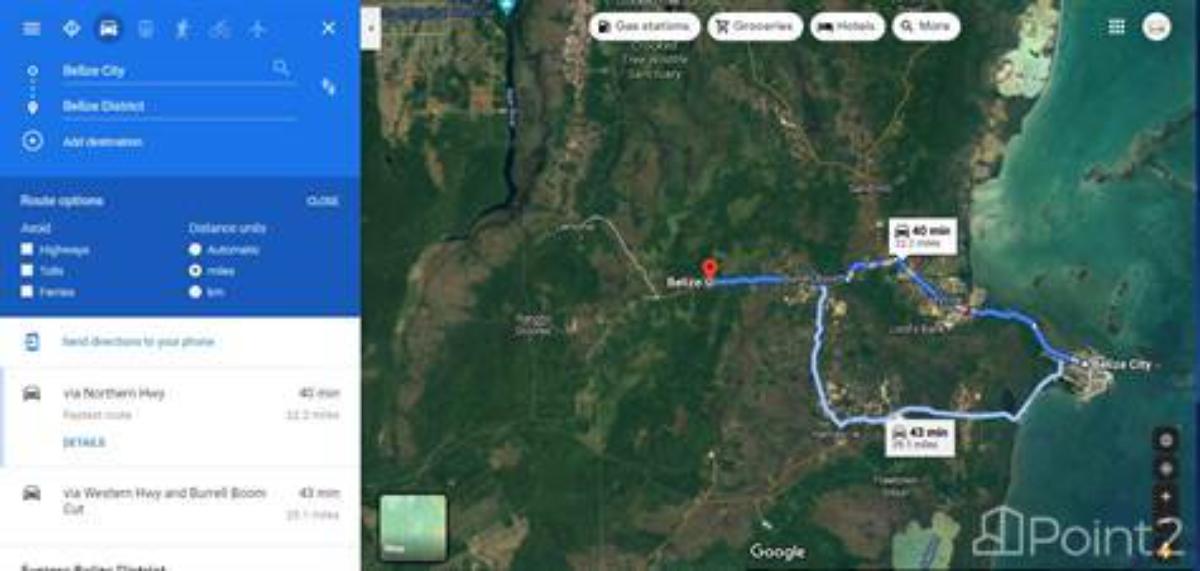Image resolution: width=1200 pixels, height=571 pixels.
Task: Switch map layer using thumbnail
Action: coord(413,527)
